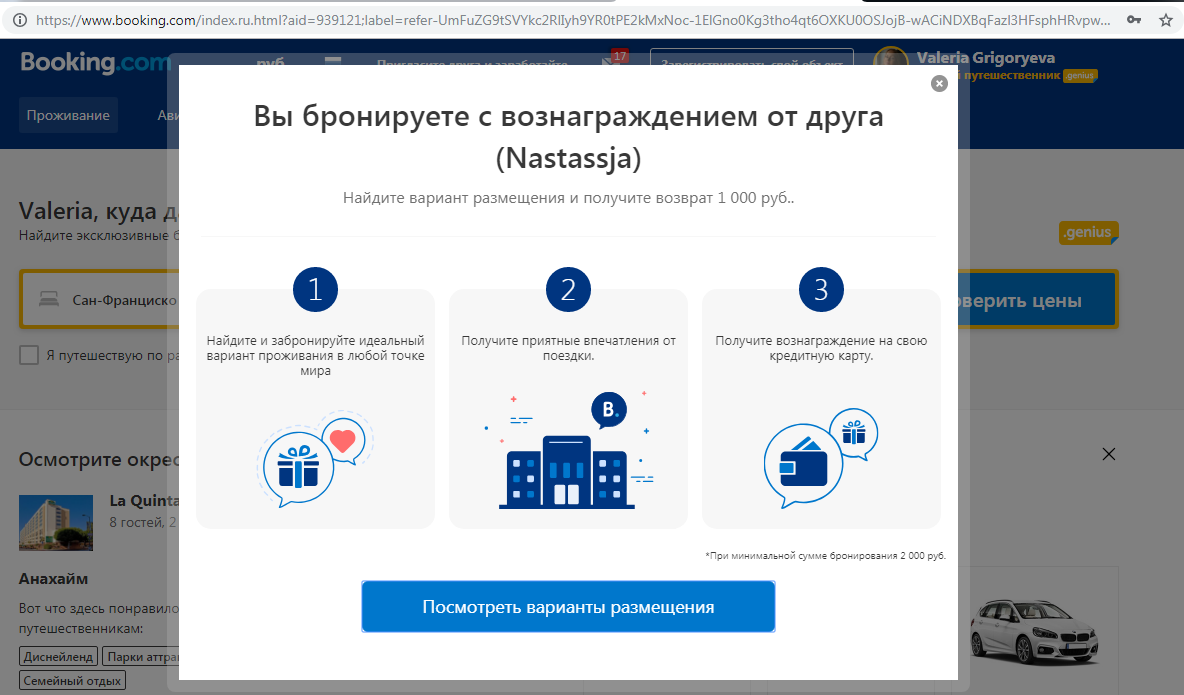Click the yellow .genius label
1184x695 pixels.
[1088, 233]
